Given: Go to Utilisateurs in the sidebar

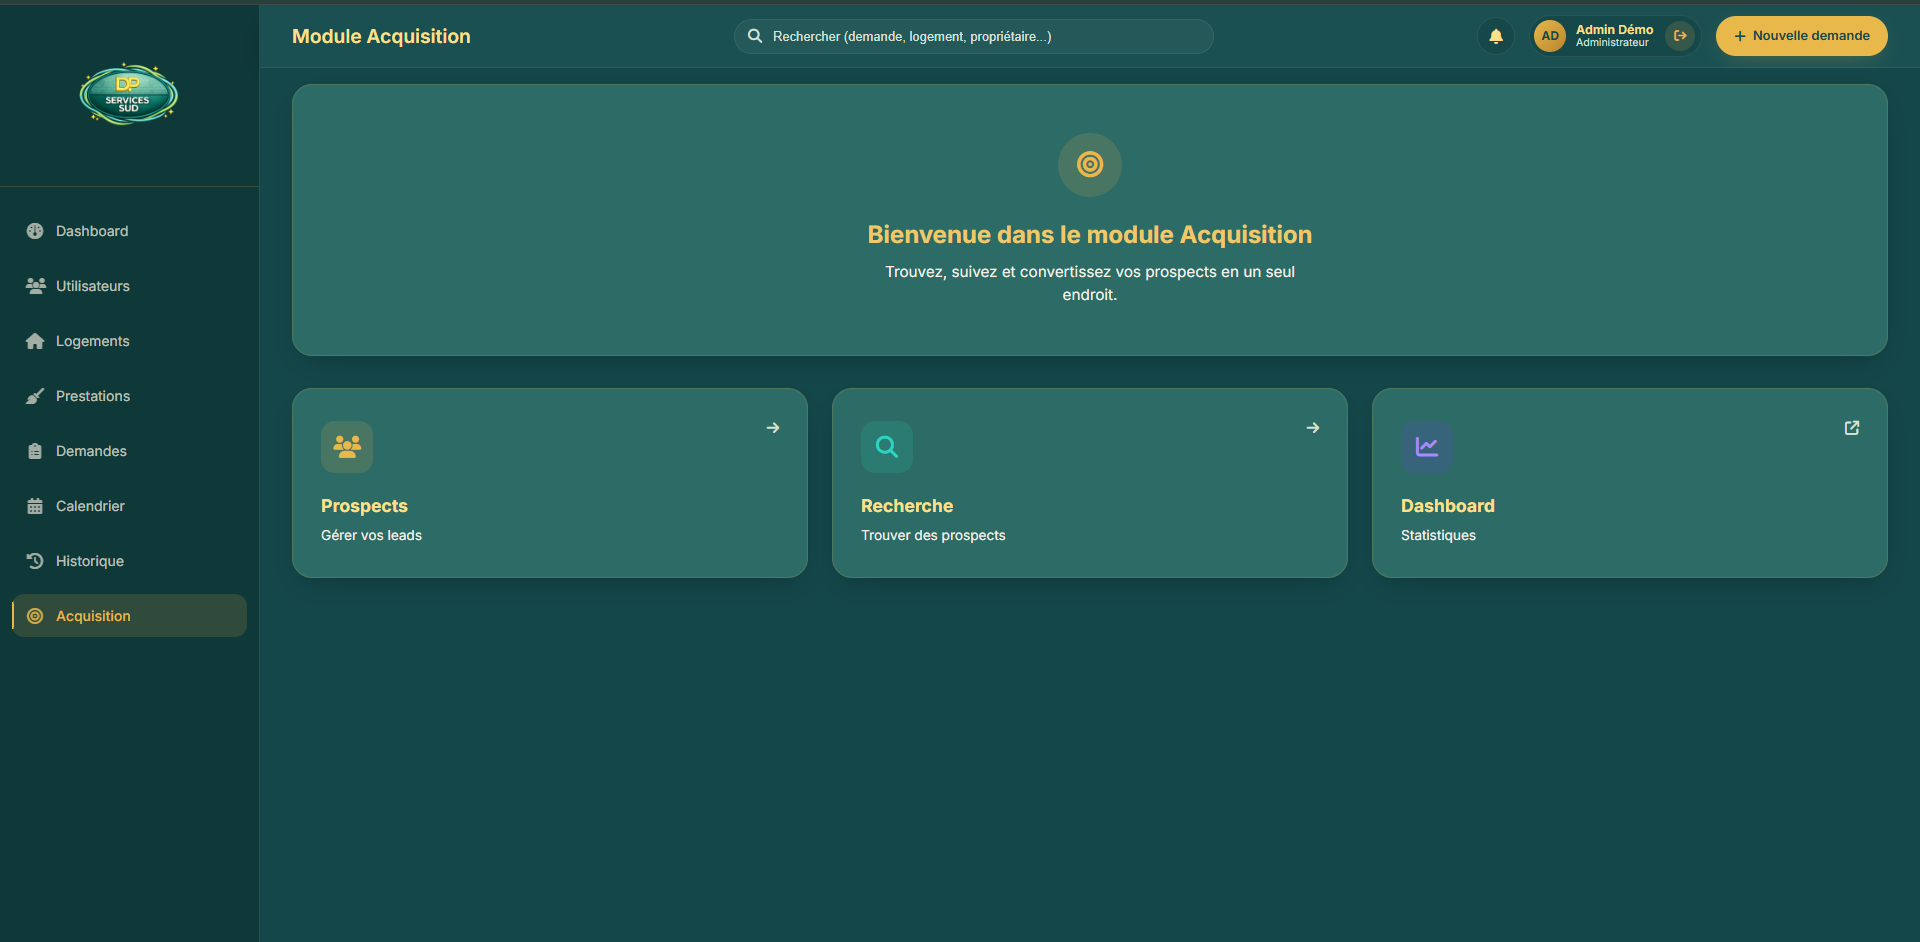Looking at the screenshot, I should click(129, 286).
